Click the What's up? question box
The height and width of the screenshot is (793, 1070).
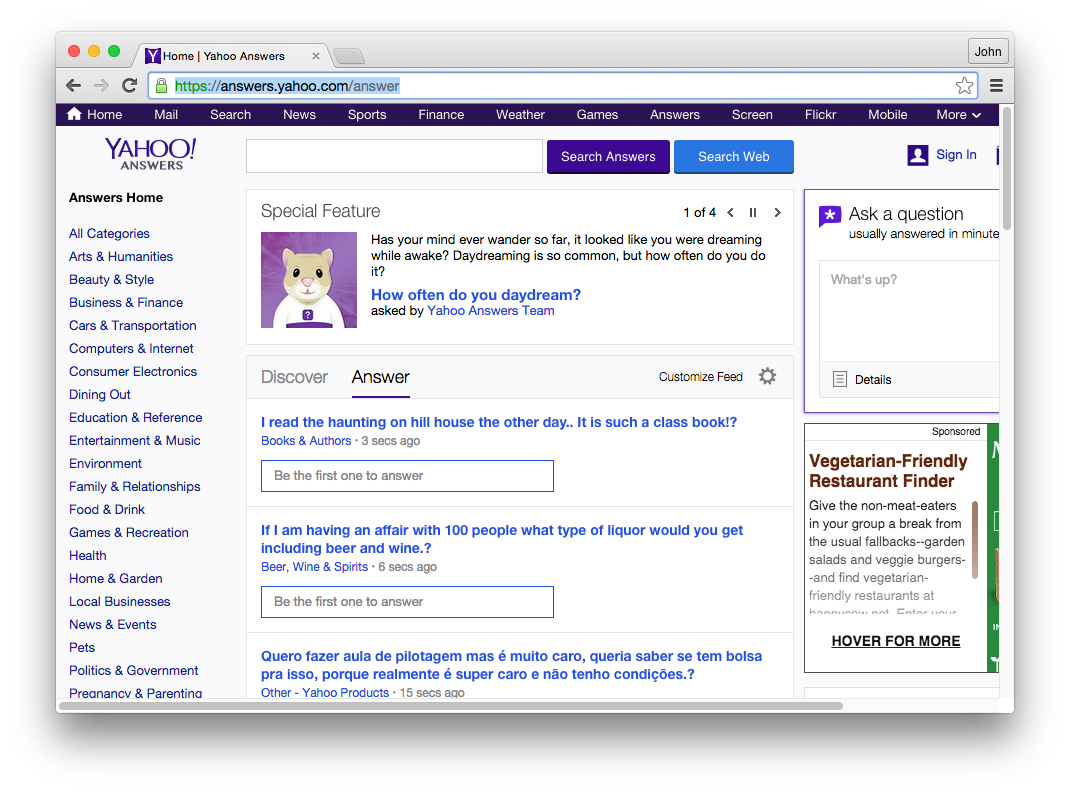[911, 311]
